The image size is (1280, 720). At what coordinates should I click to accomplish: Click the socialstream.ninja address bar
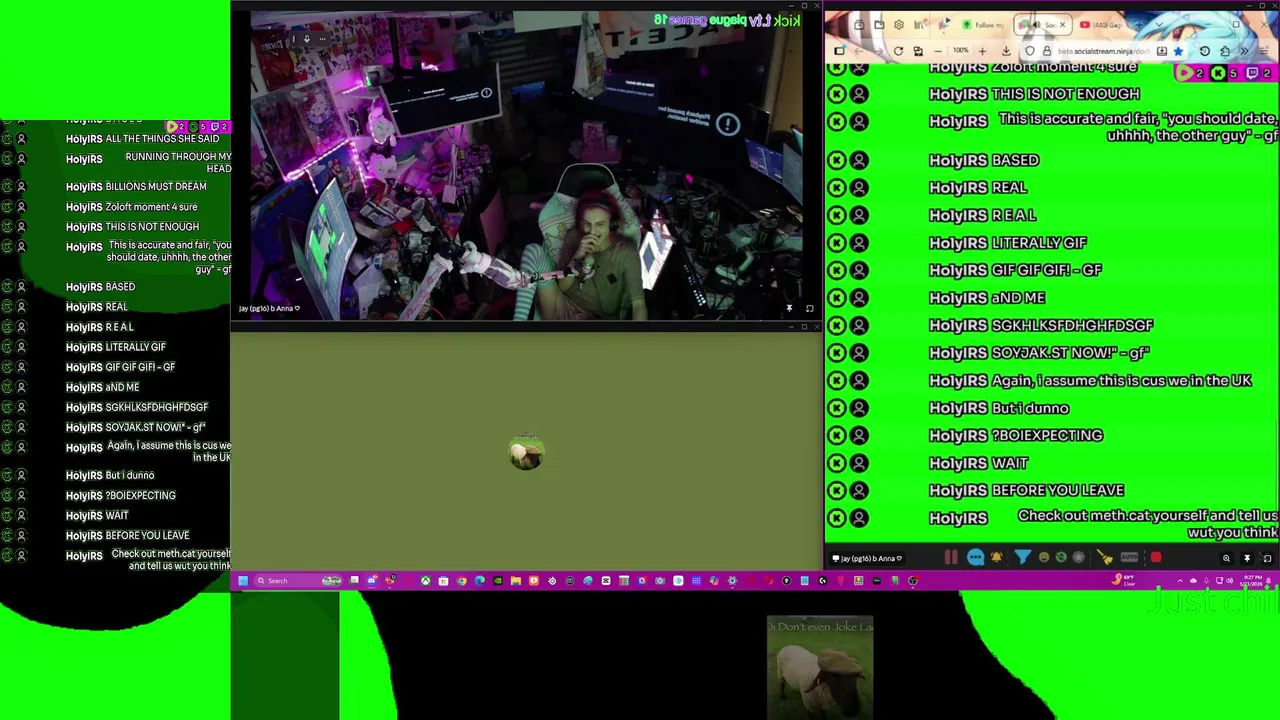[1103, 51]
